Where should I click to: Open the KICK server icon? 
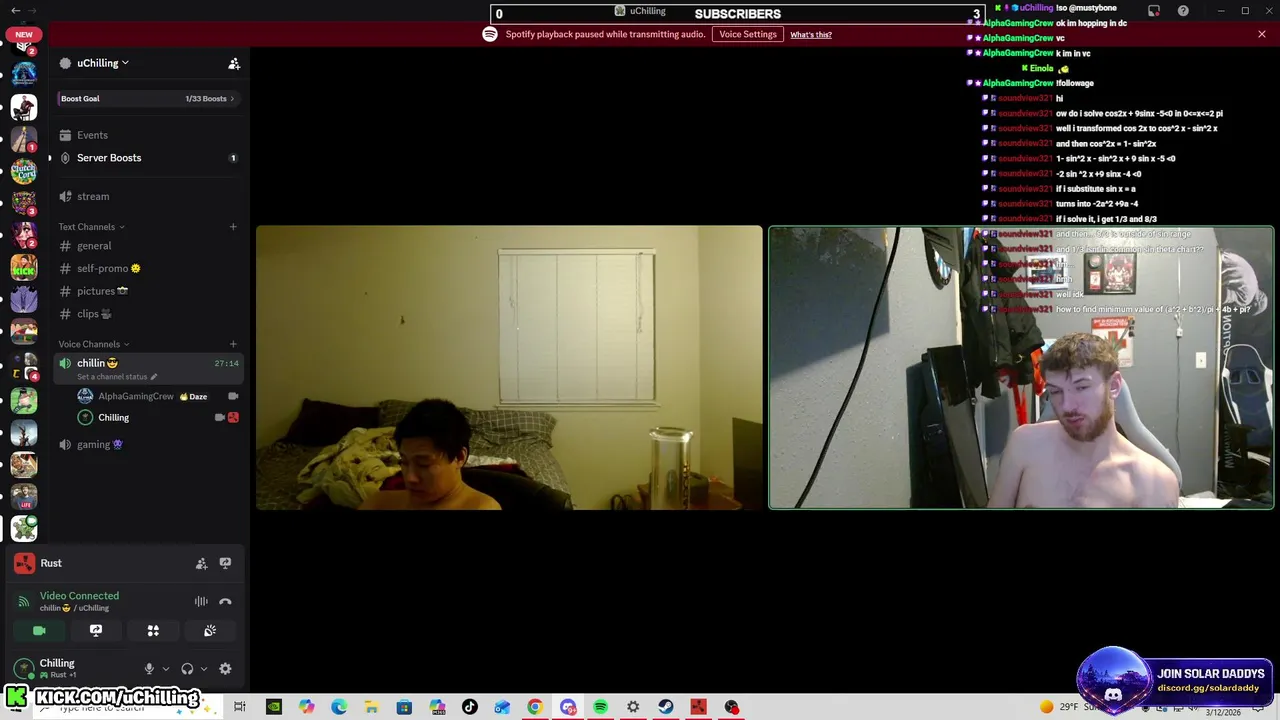coord(24,267)
